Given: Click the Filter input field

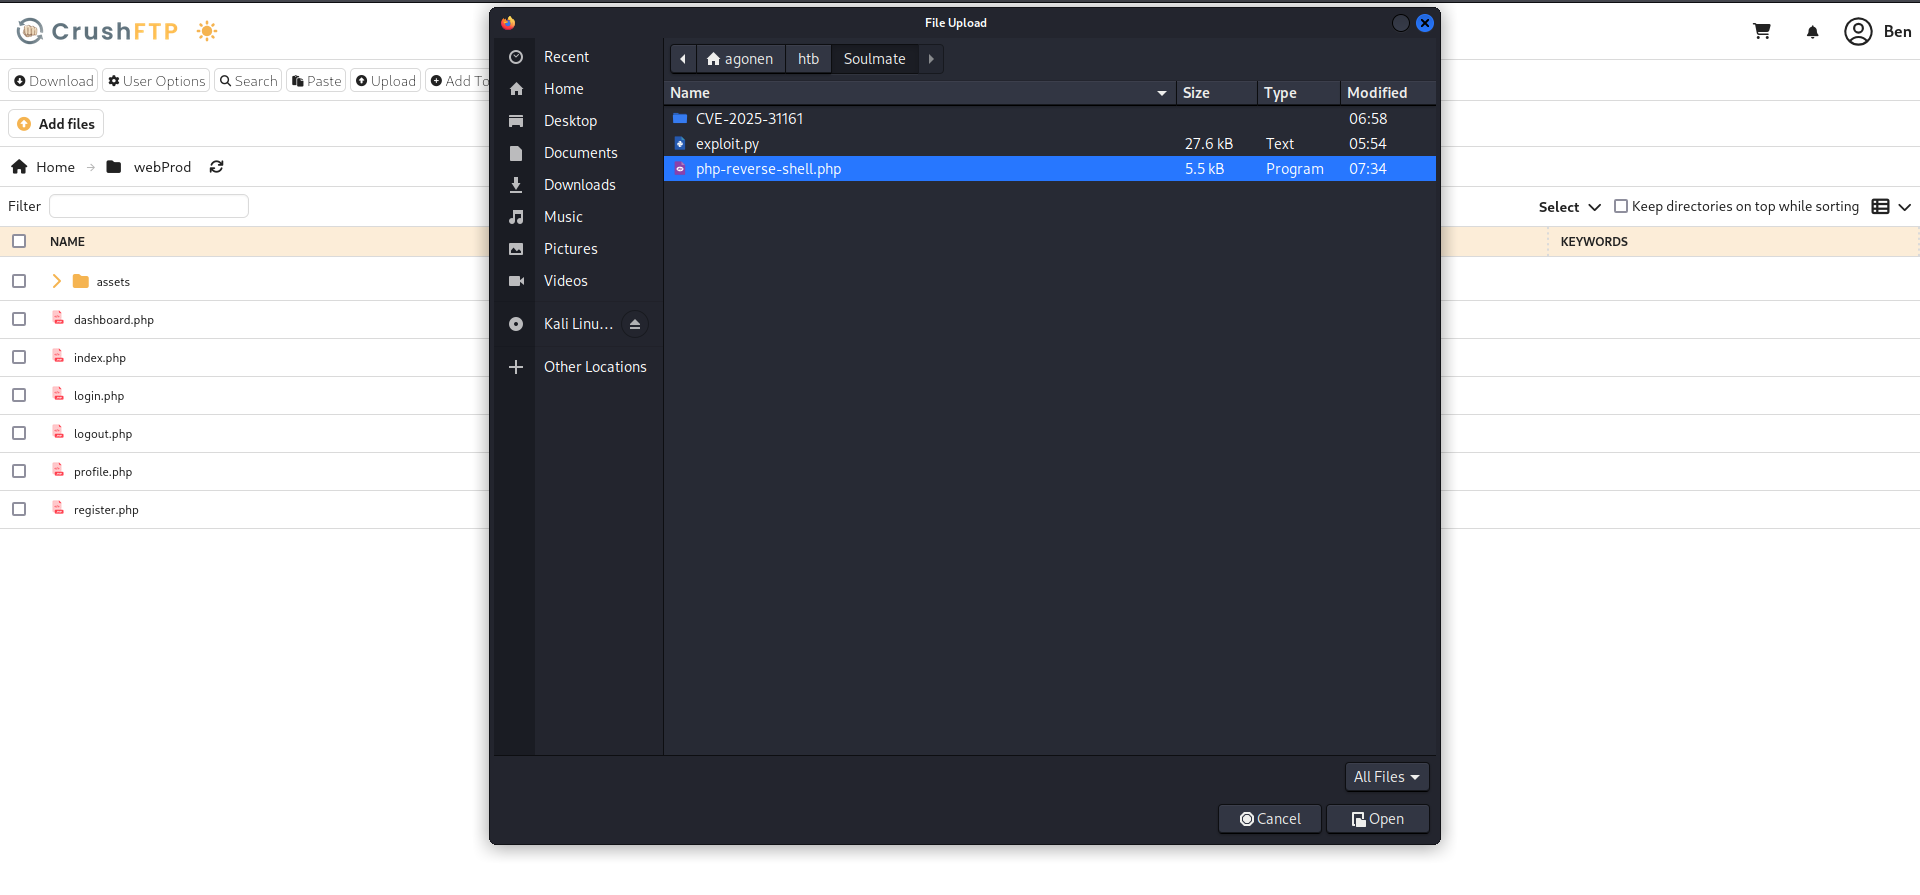Looking at the screenshot, I should click(149, 206).
